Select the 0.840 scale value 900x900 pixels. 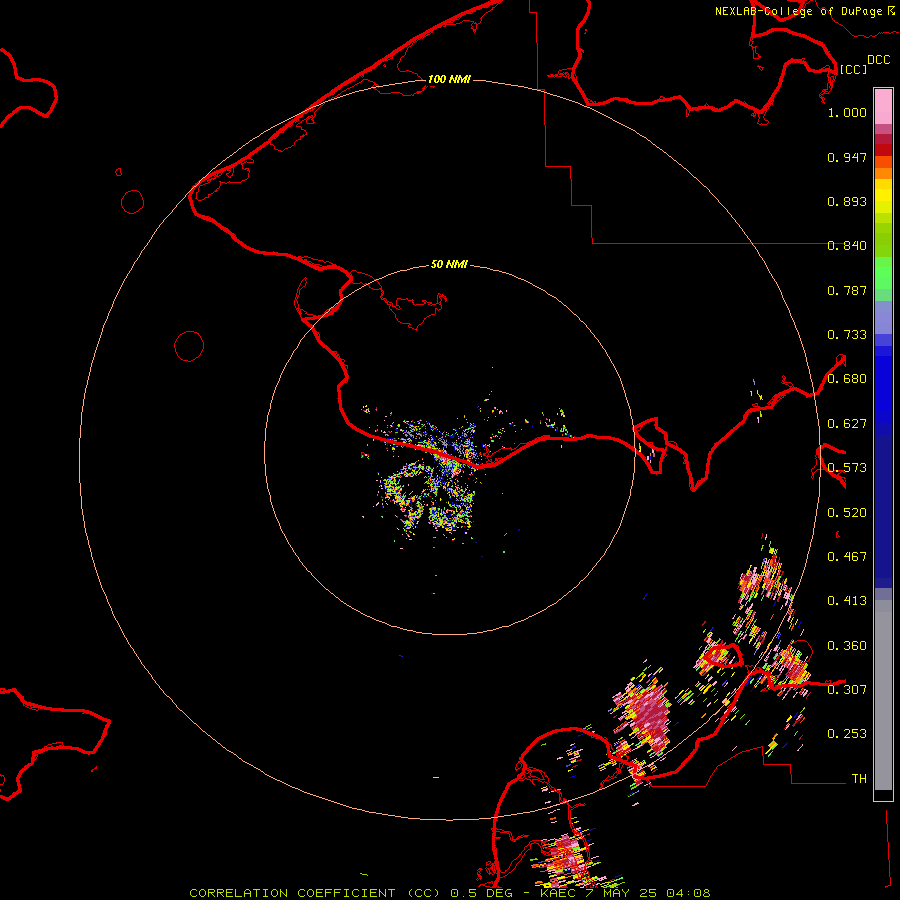coord(847,246)
